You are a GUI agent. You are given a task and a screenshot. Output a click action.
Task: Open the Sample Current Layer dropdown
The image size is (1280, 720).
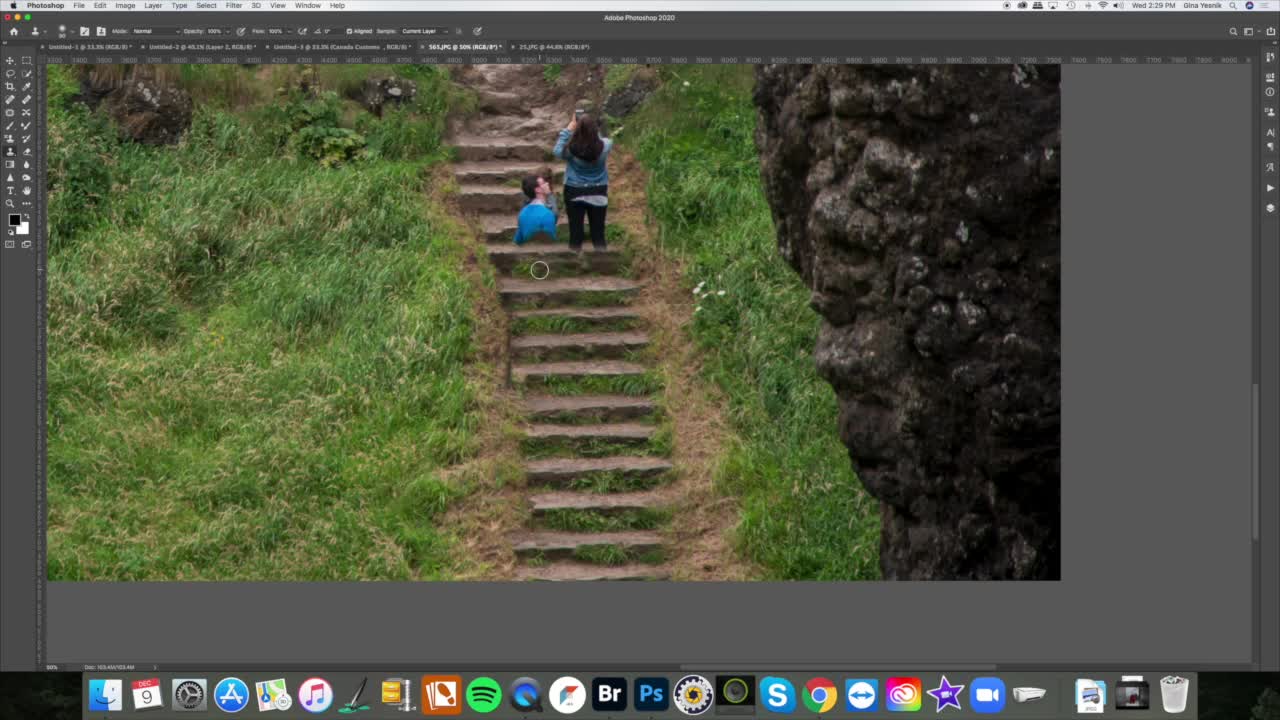click(424, 31)
